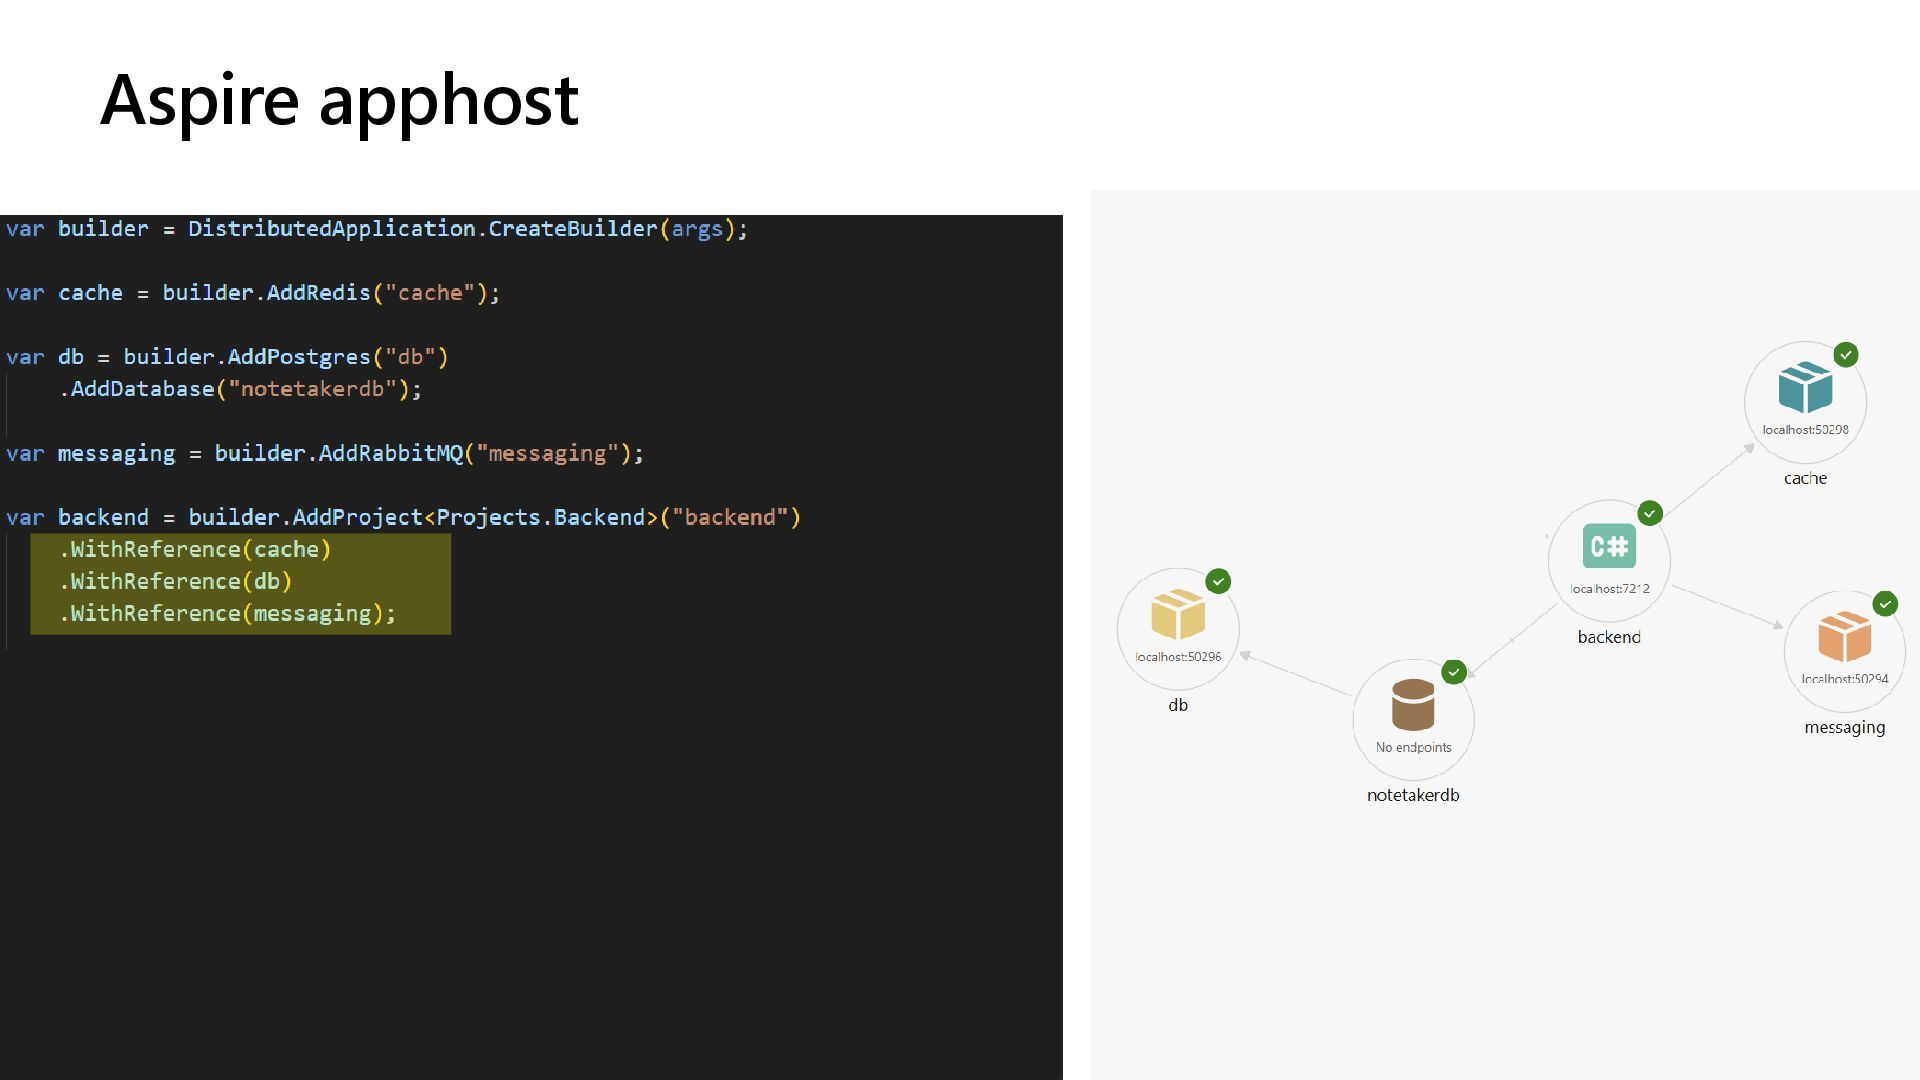
Task: Click the 'No endpoints' text in notetakerdb
Action: click(x=1413, y=747)
